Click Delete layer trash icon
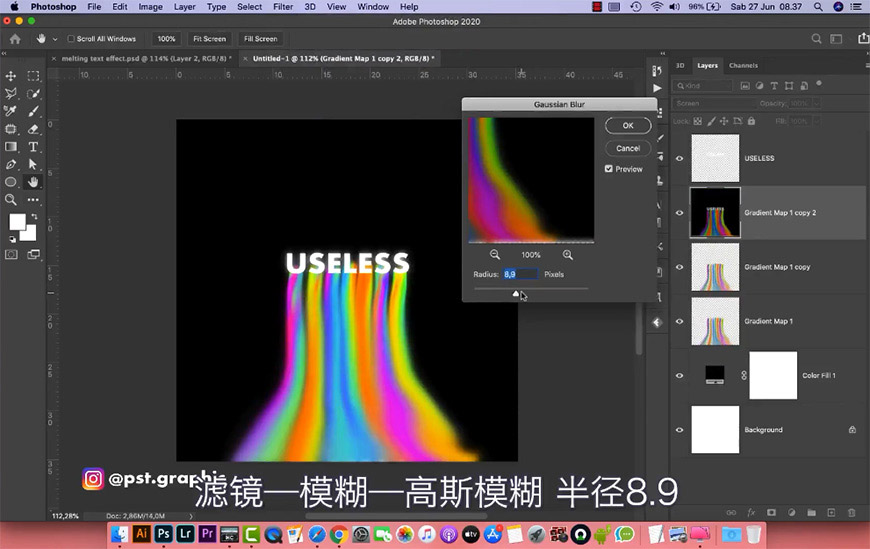The image size is (870, 549). pyautogui.click(x=851, y=512)
